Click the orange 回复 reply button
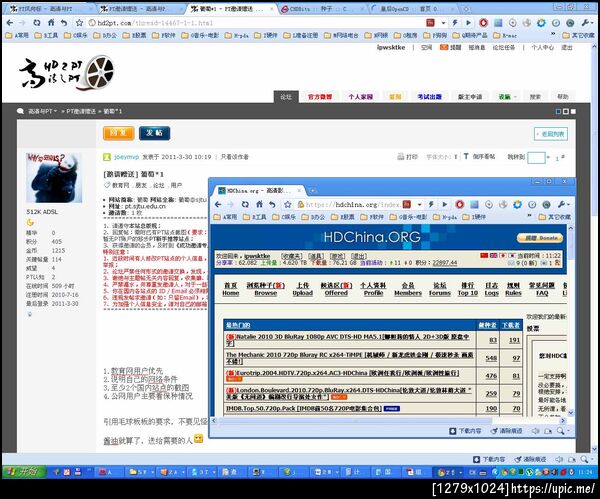This screenshot has height=499, width=600. 119,133
